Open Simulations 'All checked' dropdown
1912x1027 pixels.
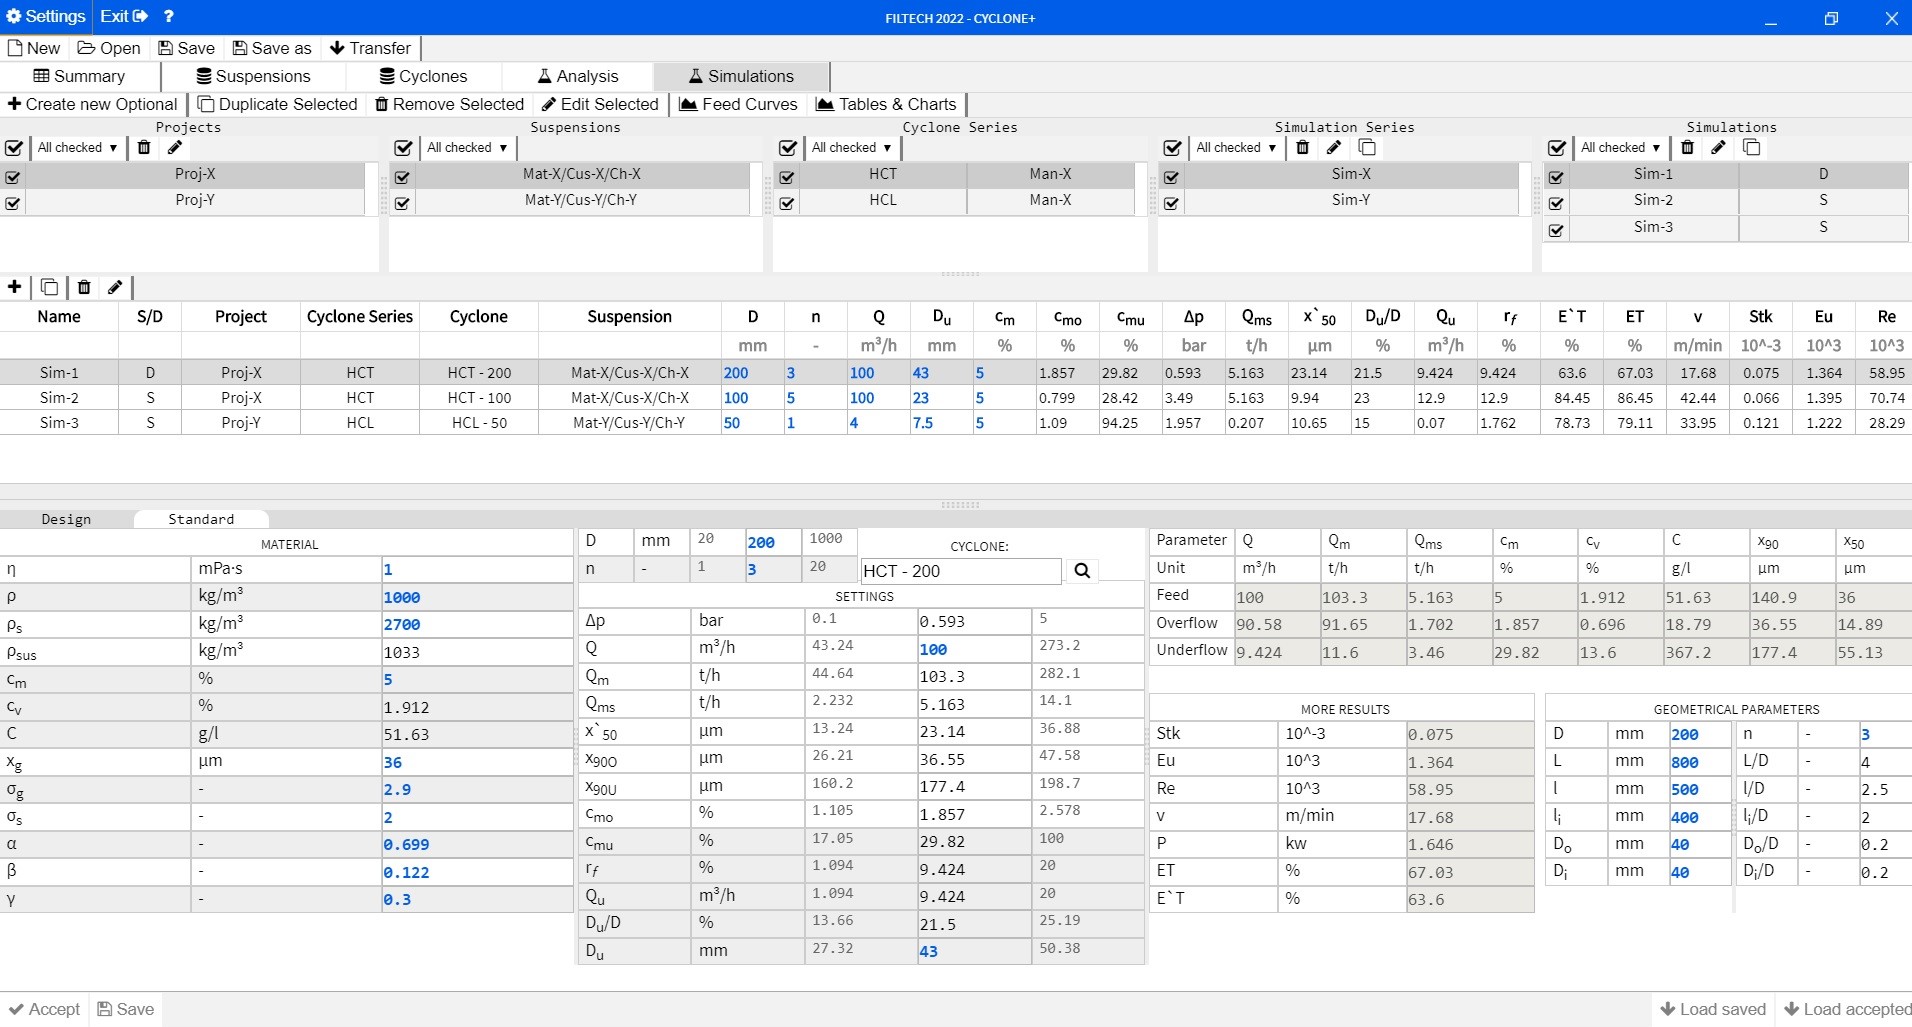(x=1621, y=148)
